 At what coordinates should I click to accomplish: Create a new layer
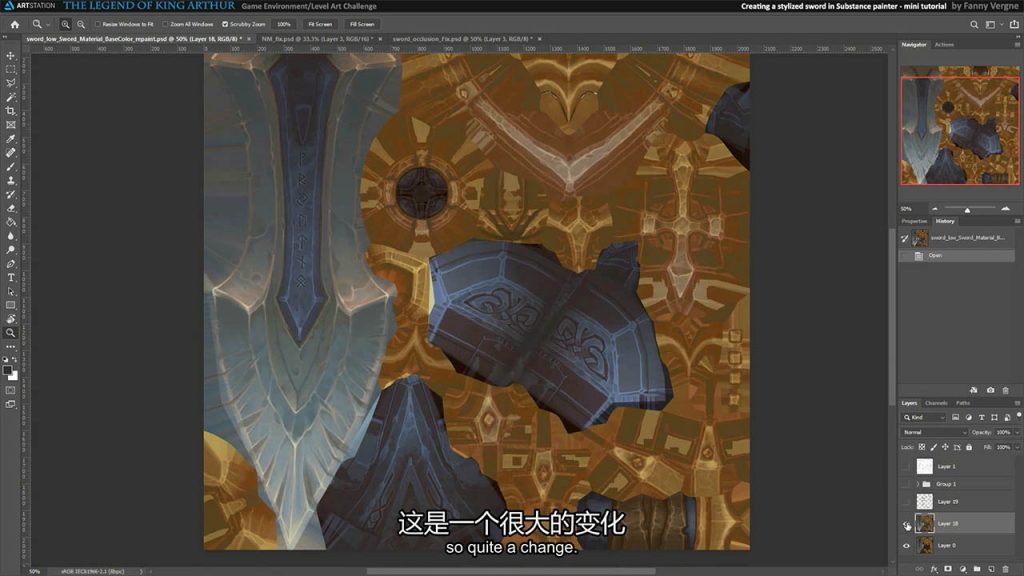[991, 569]
